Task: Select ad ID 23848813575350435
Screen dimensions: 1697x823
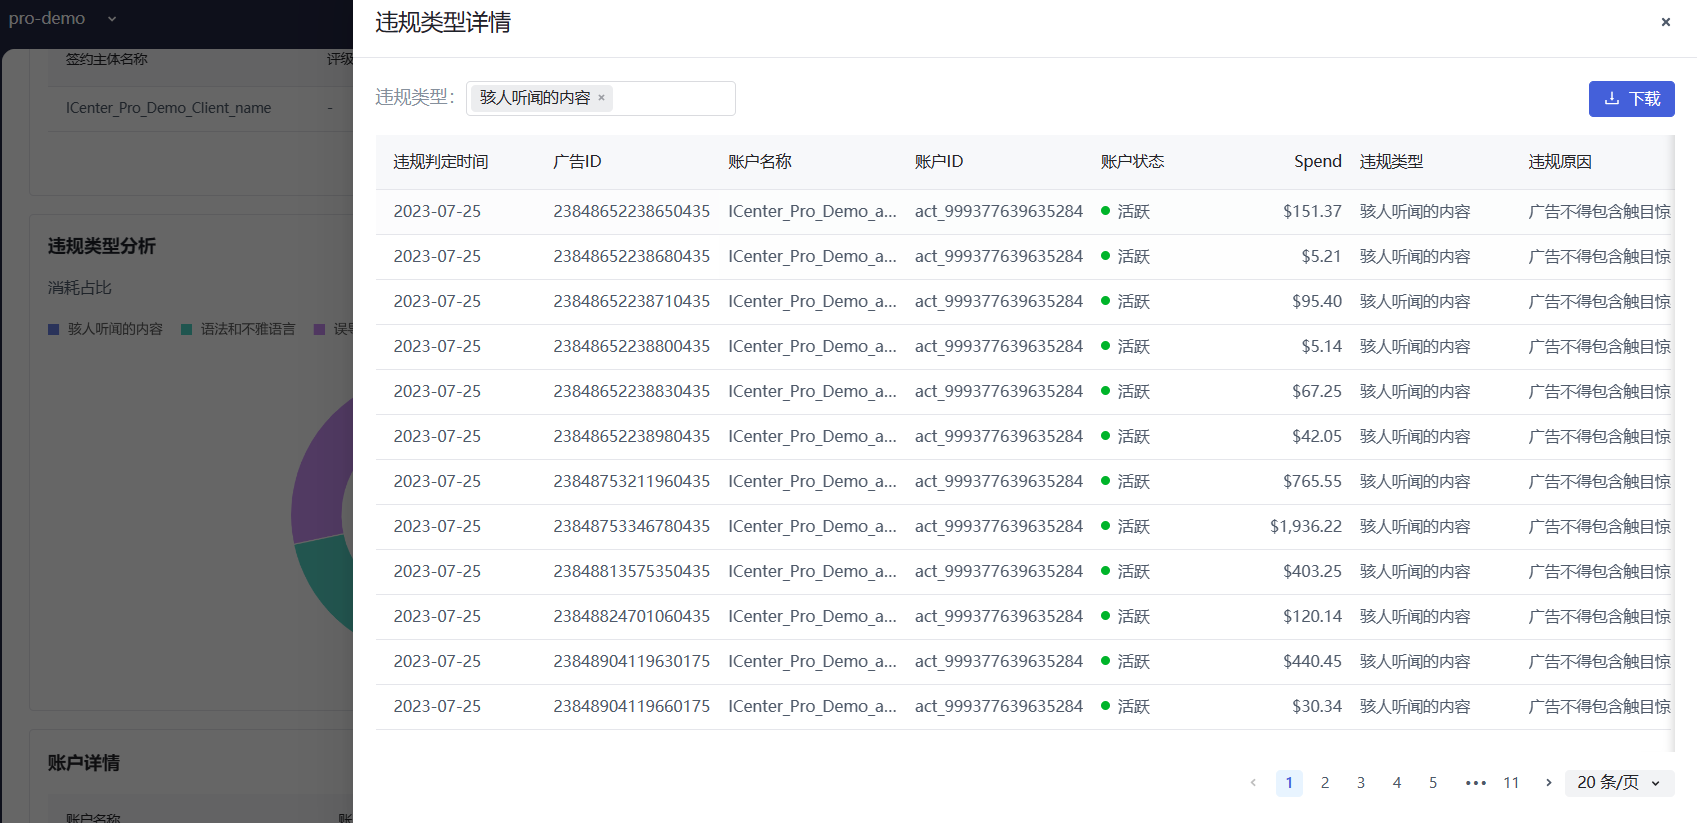Action: click(x=631, y=572)
